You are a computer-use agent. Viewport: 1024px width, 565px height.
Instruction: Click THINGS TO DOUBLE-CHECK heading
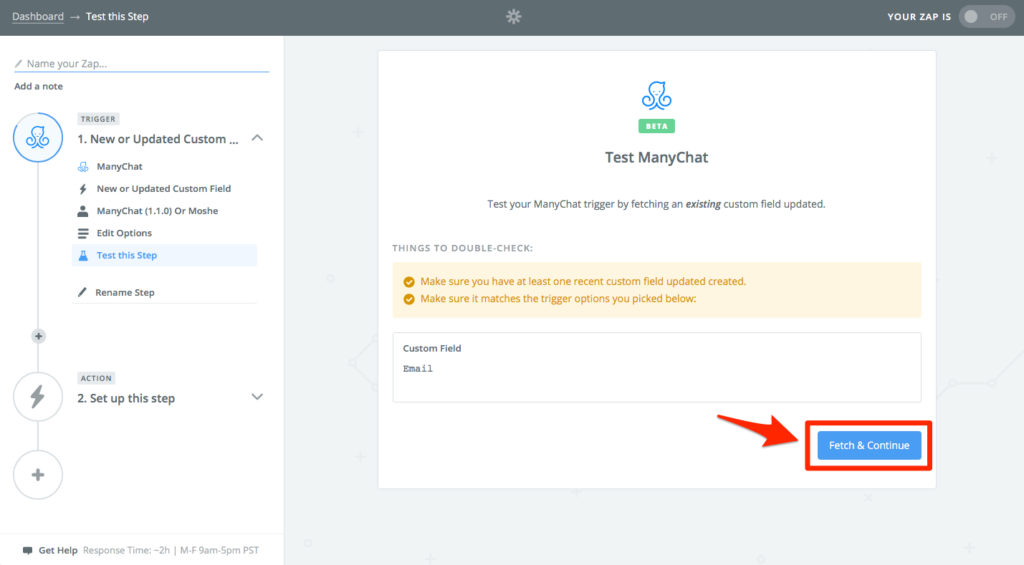coord(462,248)
